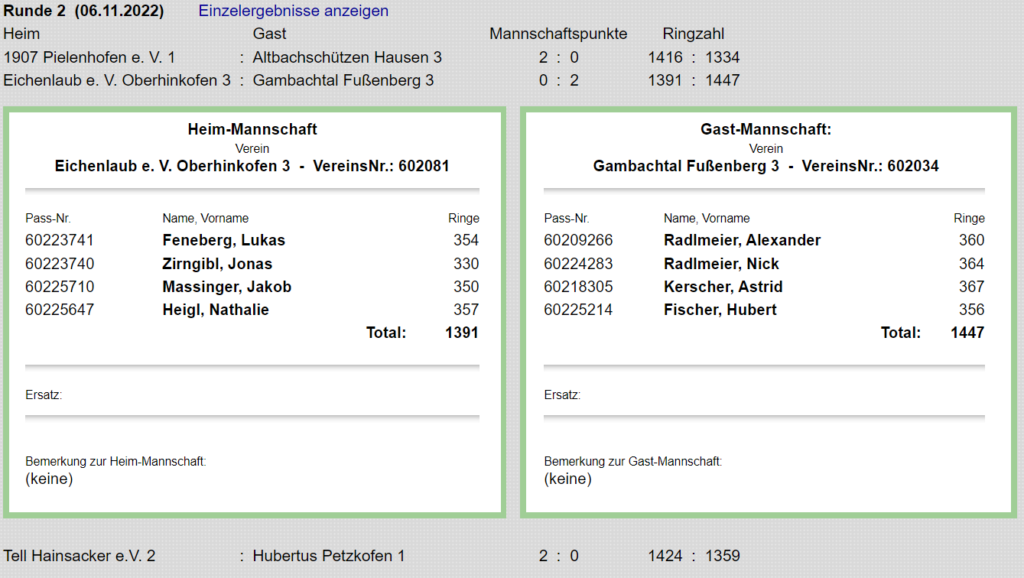Select Fischer, Hubert in guest team
The image size is (1024, 578).
tap(719, 310)
